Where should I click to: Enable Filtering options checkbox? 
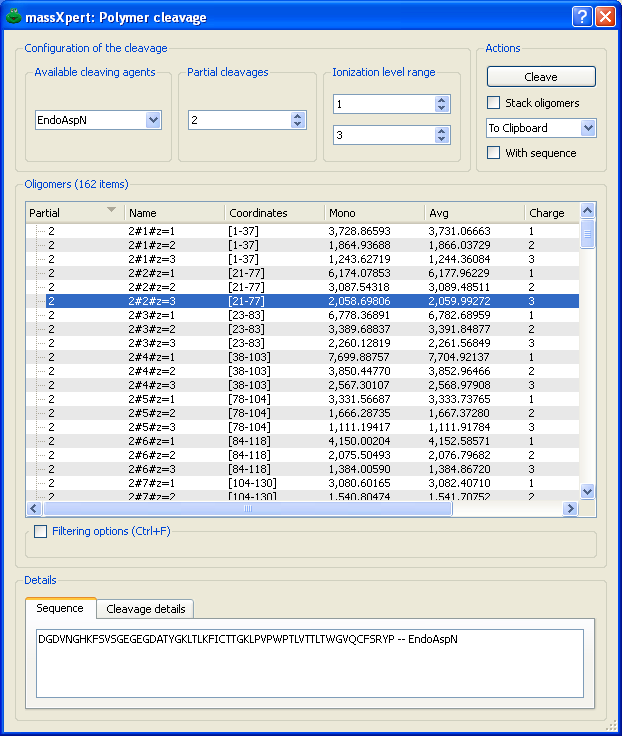pos(41,531)
